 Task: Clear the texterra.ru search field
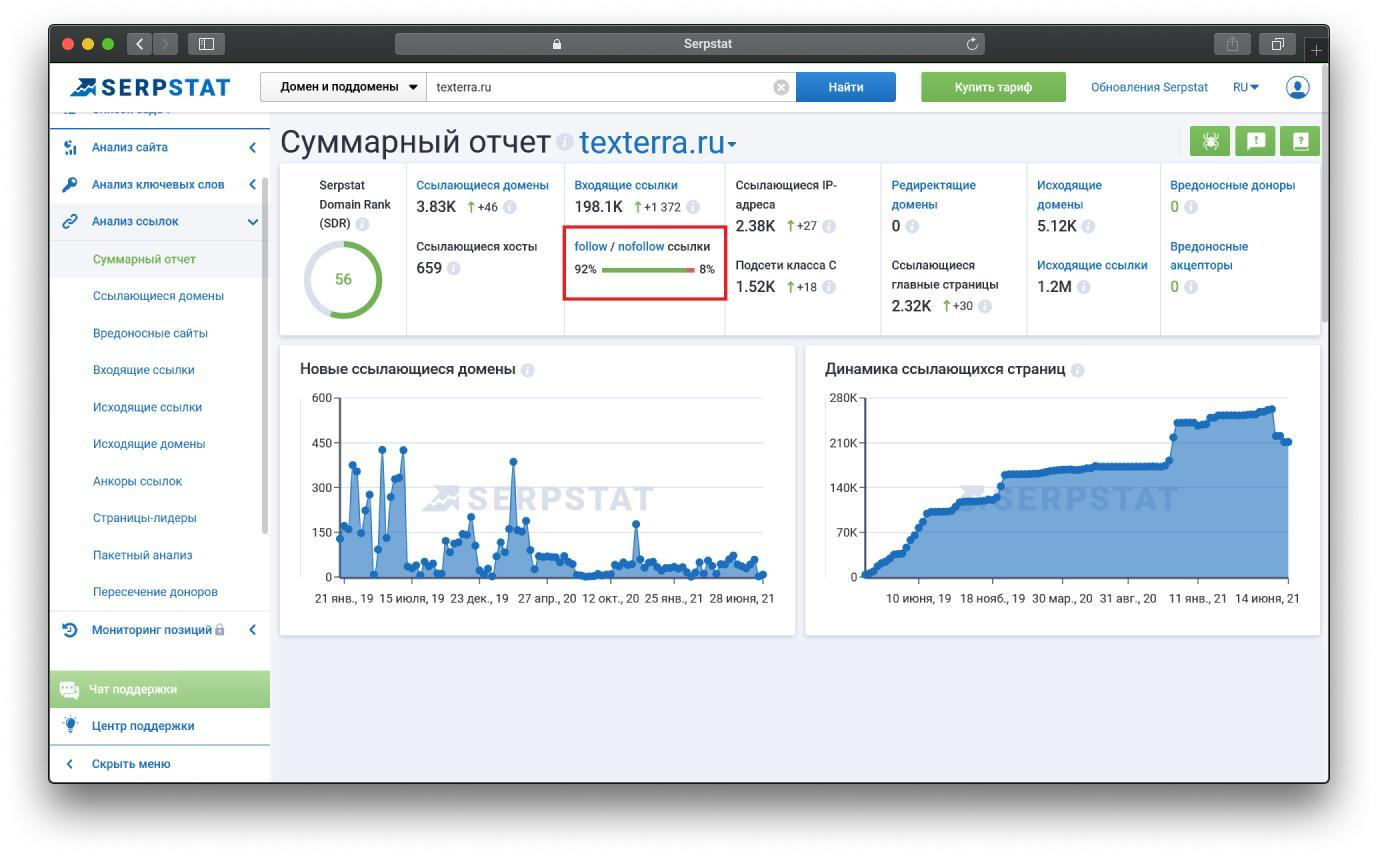781,87
